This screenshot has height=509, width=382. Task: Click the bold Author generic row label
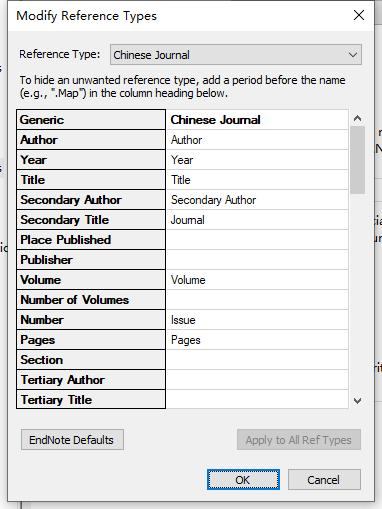(x=91, y=140)
